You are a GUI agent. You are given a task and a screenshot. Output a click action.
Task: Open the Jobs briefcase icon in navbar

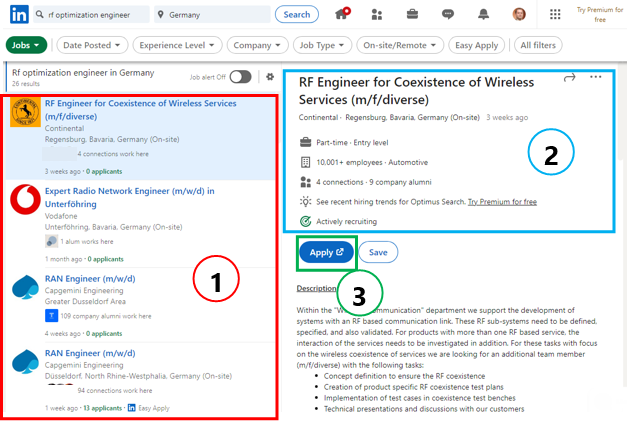[412, 14]
